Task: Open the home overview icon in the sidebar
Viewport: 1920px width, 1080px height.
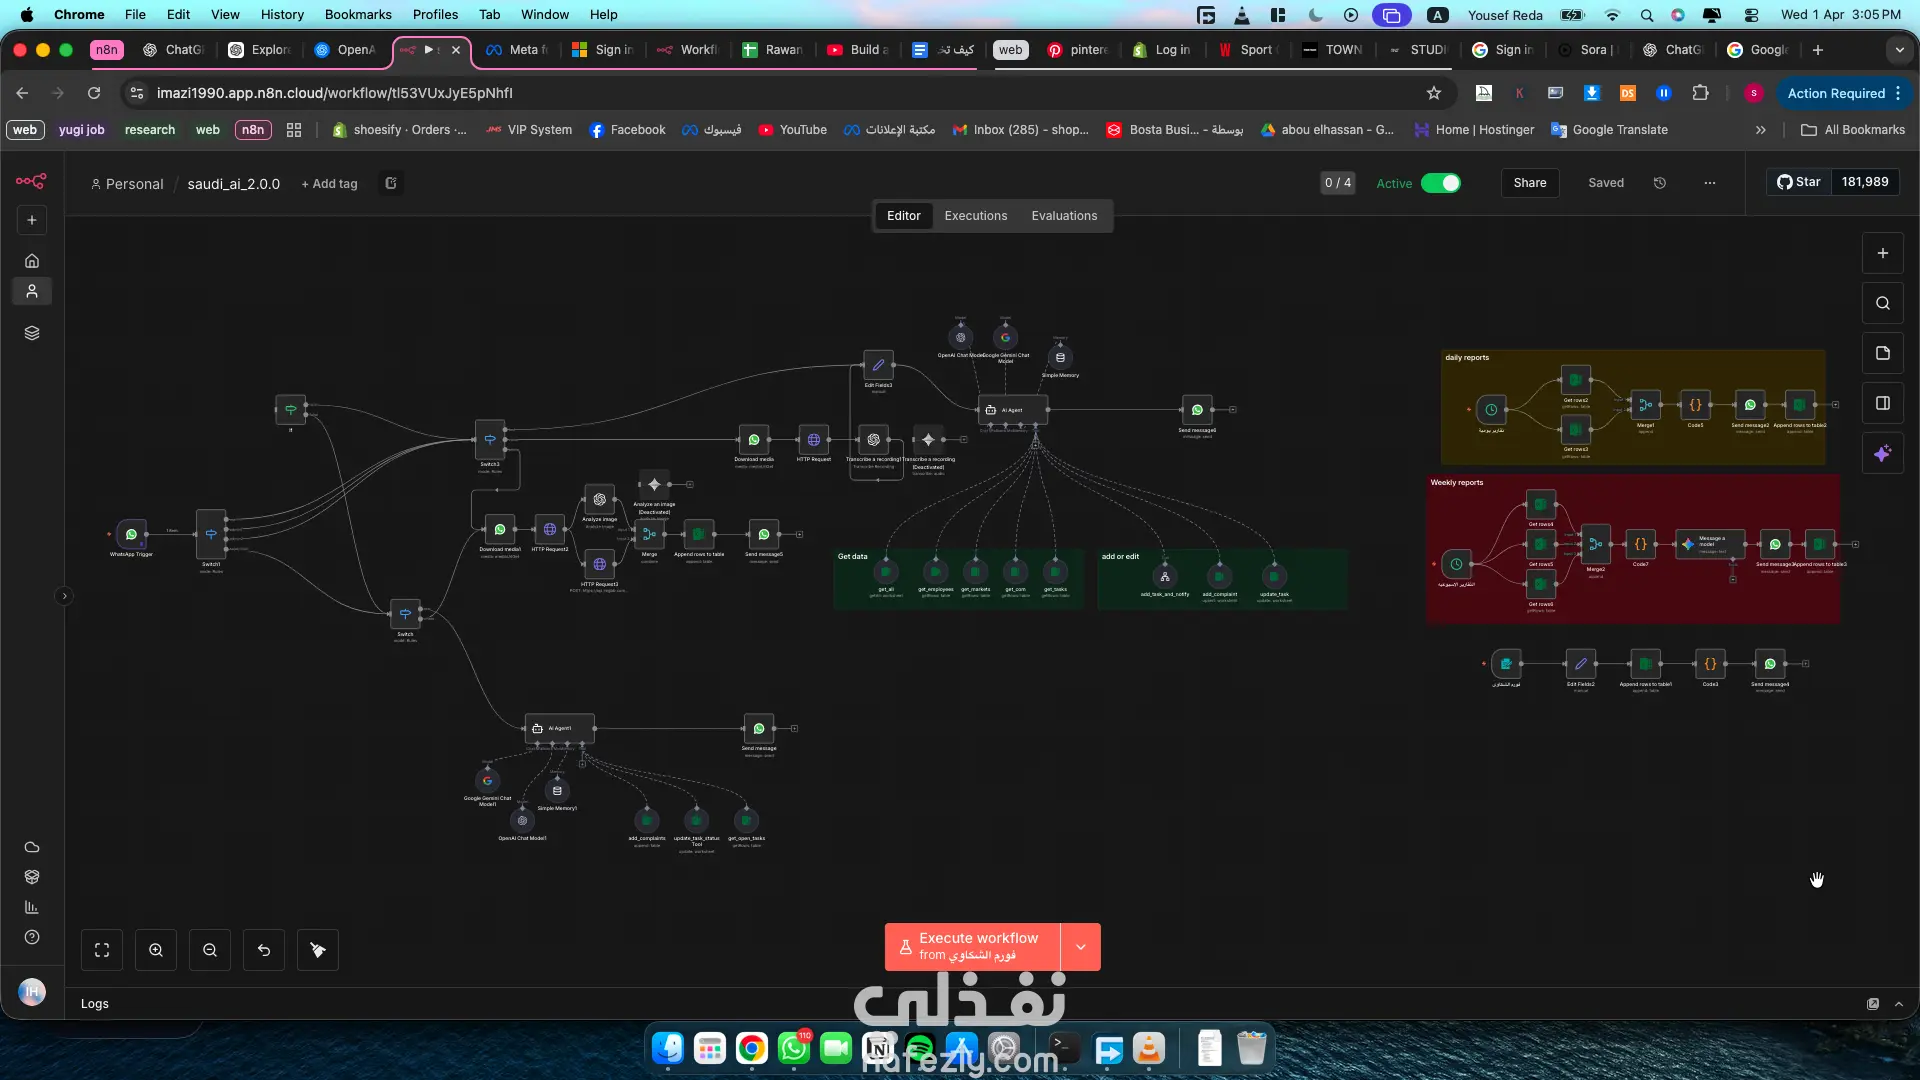Action: 32,261
